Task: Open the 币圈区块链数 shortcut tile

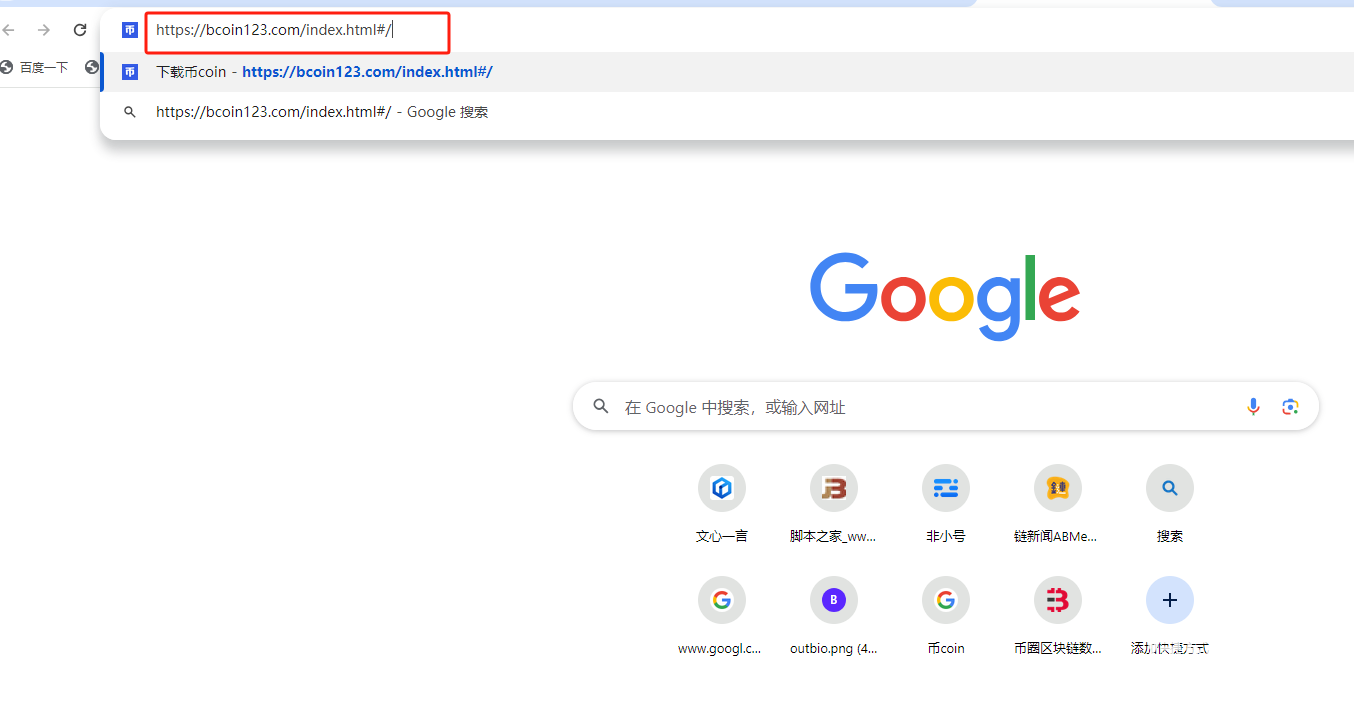Action: pos(1057,601)
